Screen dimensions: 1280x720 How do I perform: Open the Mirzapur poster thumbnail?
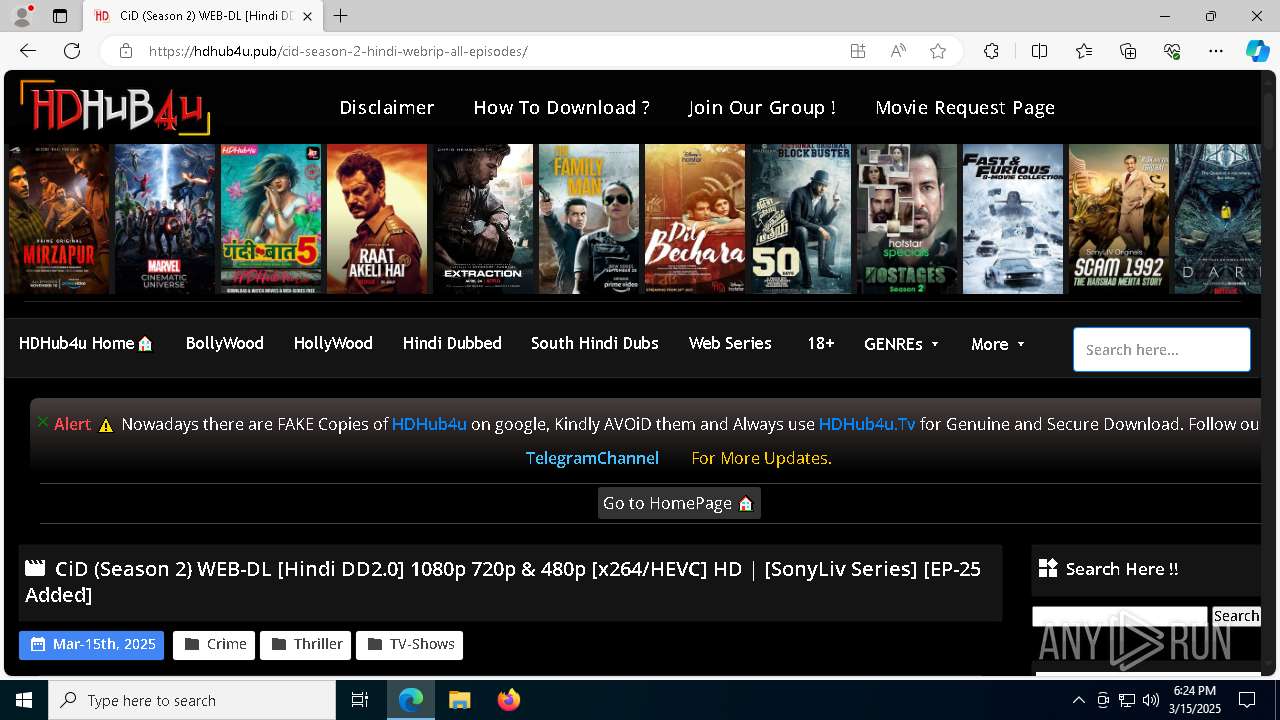(x=59, y=219)
